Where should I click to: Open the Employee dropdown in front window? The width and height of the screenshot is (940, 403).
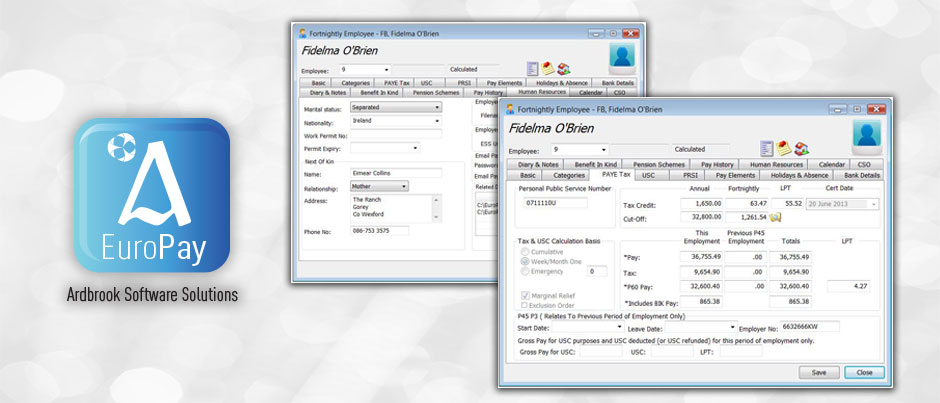603,149
